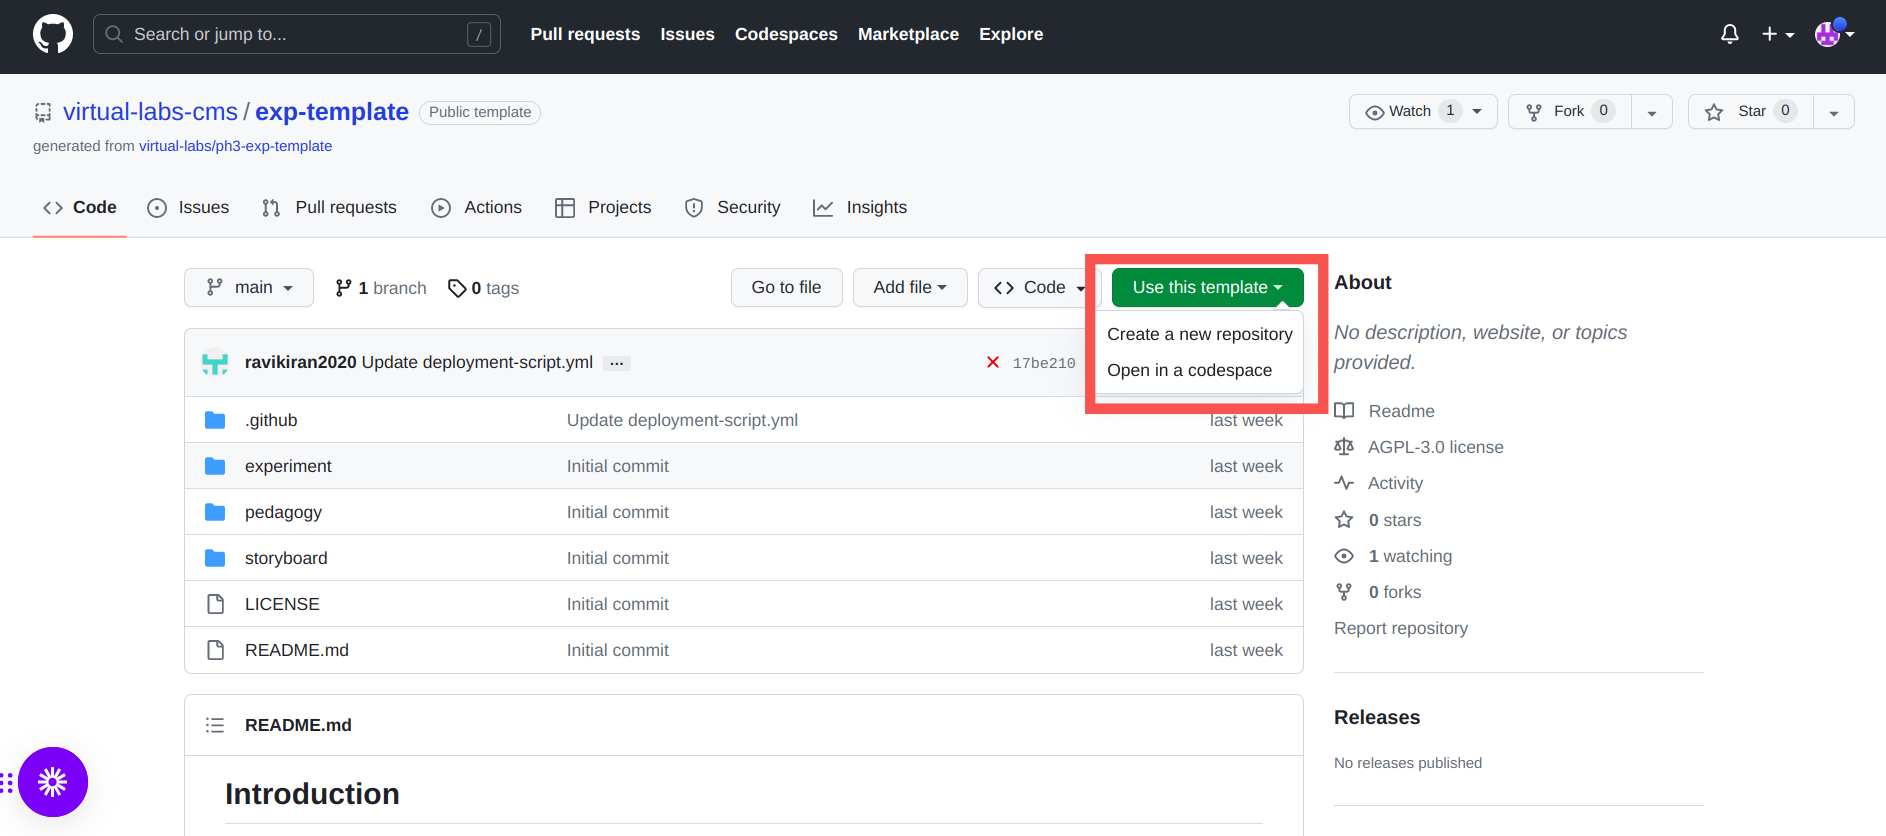Open the Releases heading link
The height and width of the screenshot is (836, 1886).
tap(1377, 717)
